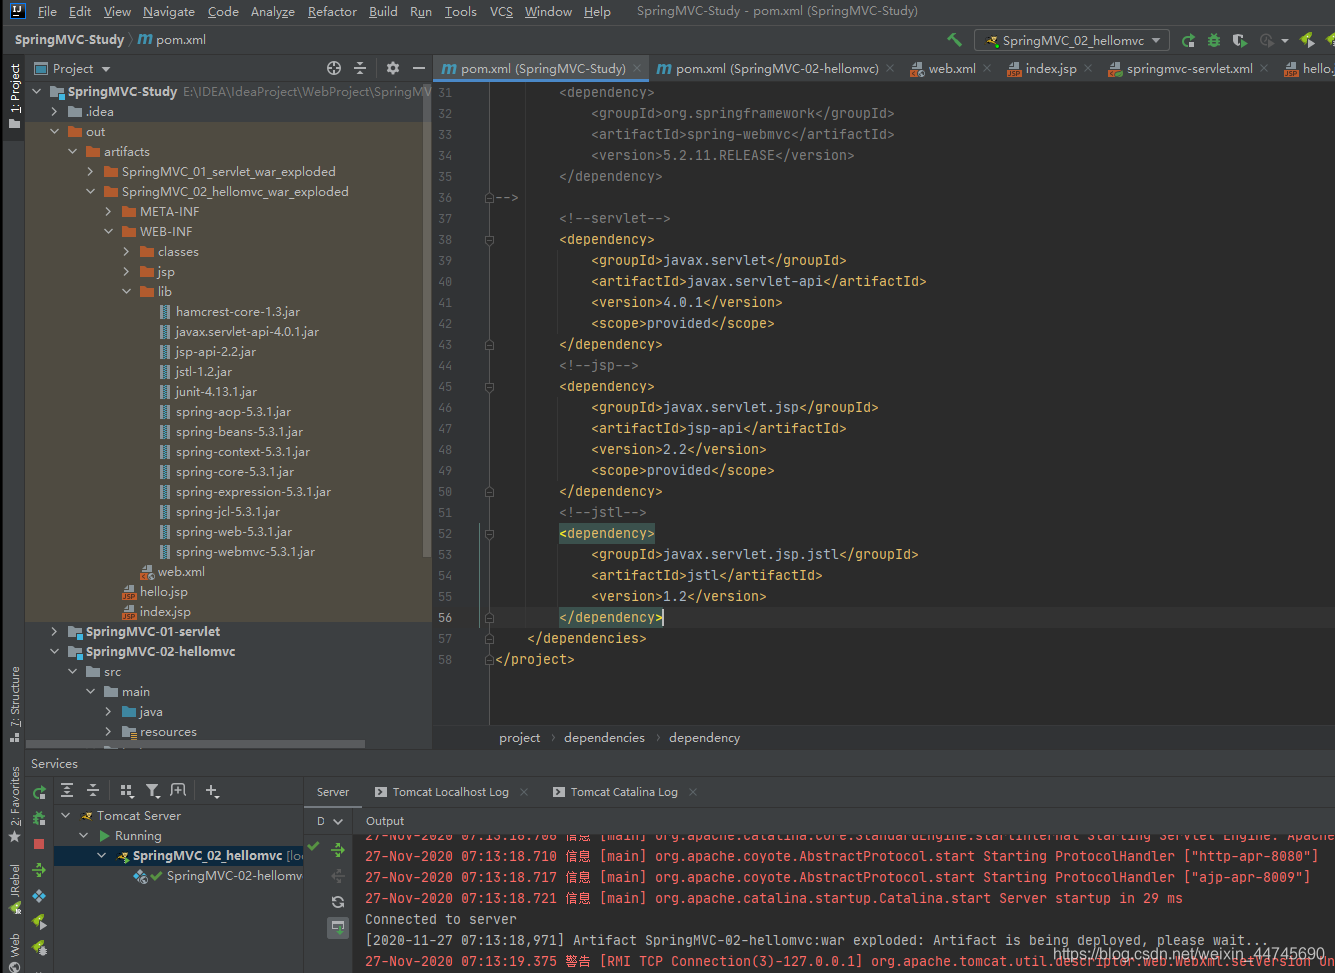
Task: Collapse the Tomcat Server tree node
Action: click(66, 816)
